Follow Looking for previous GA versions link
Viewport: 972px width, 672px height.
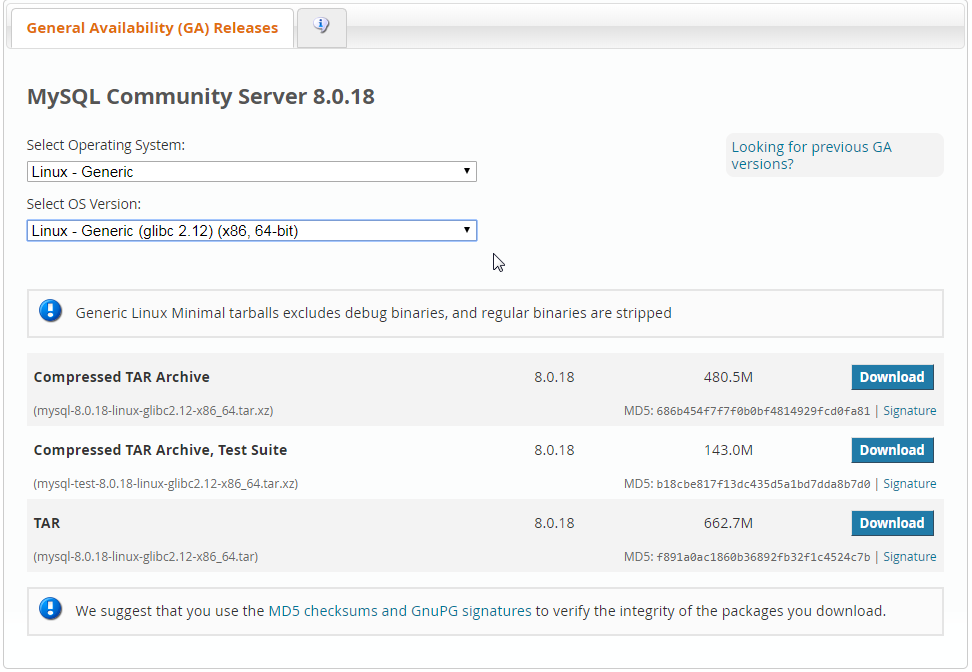(811, 155)
